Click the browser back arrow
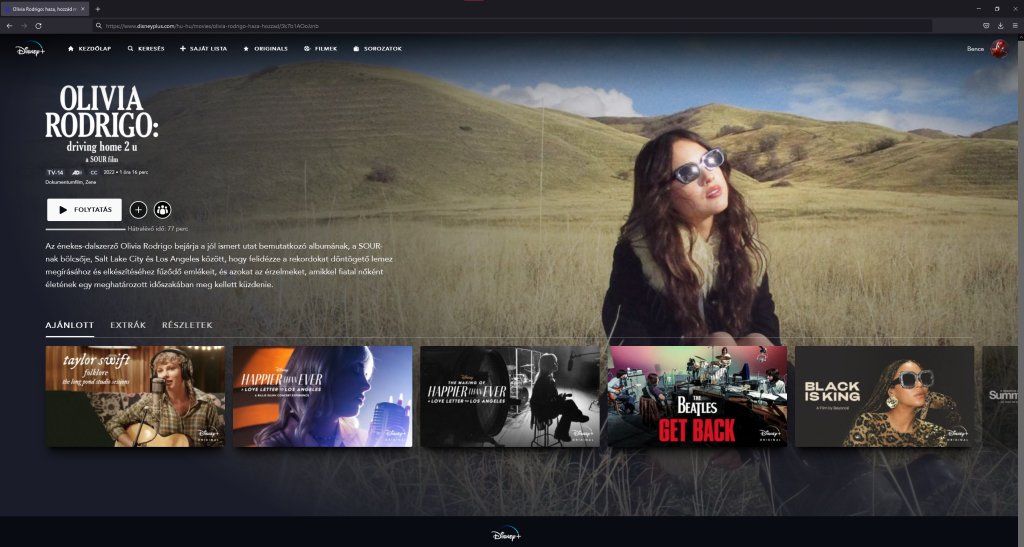Image resolution: width=1024 pixels, height=547 pixels. coord(9,26)
